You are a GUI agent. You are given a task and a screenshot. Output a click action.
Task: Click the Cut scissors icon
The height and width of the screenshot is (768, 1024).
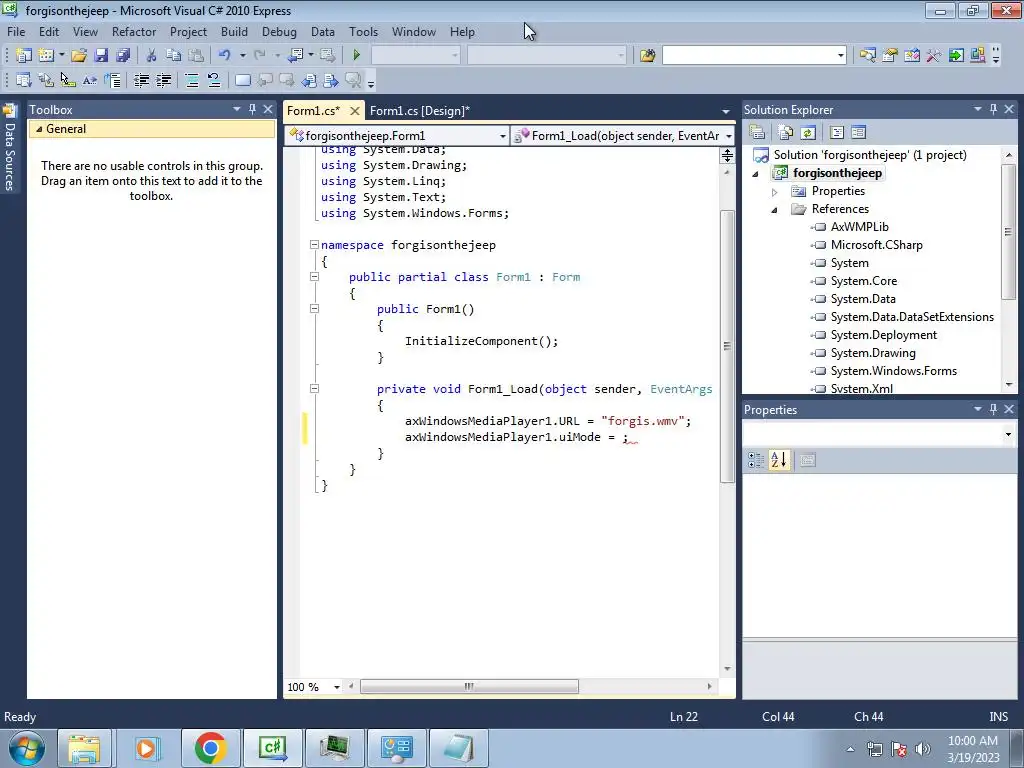click(151, 56)
